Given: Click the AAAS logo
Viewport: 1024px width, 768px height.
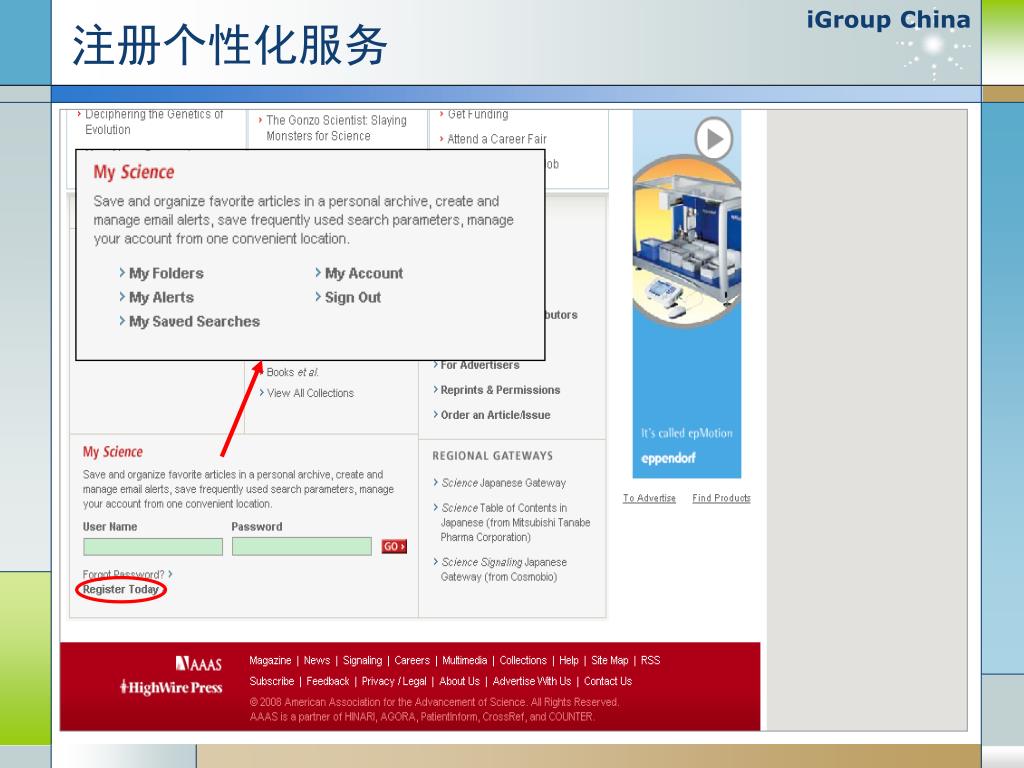Looking at the screenshot, I should [199, 664].
